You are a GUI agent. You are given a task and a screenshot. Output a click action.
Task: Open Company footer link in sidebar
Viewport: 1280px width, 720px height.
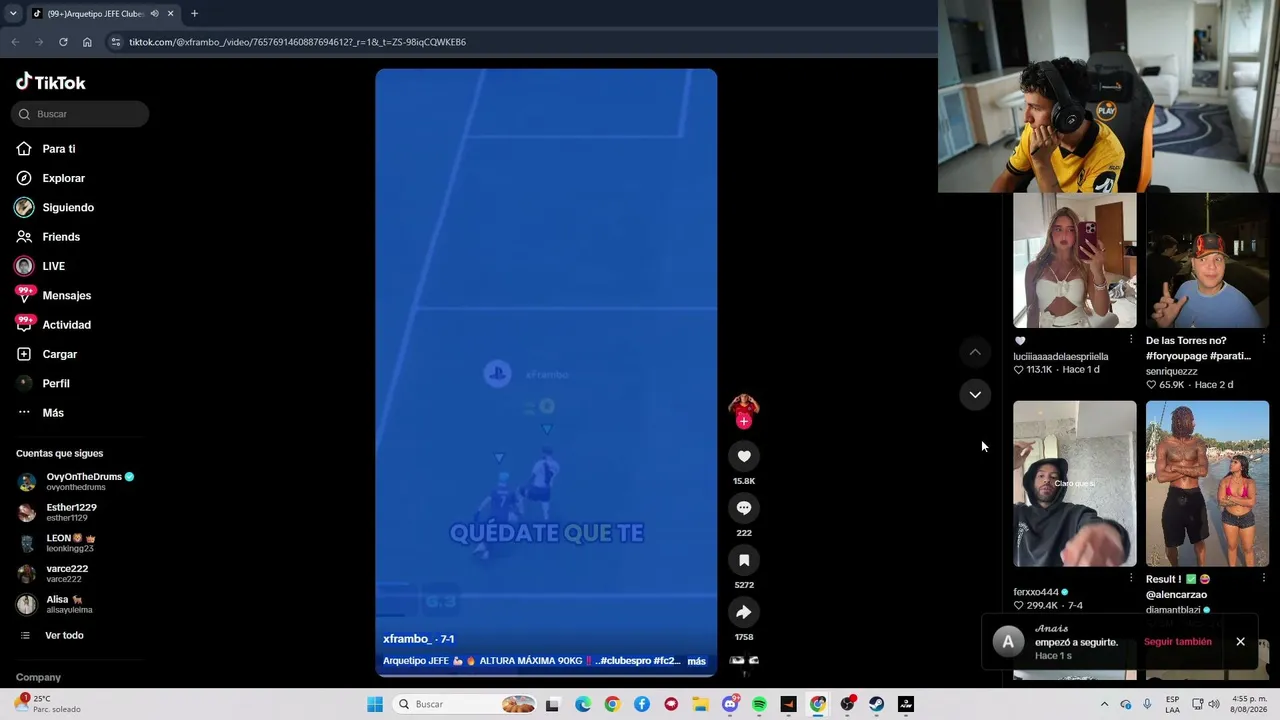point(38,677)
